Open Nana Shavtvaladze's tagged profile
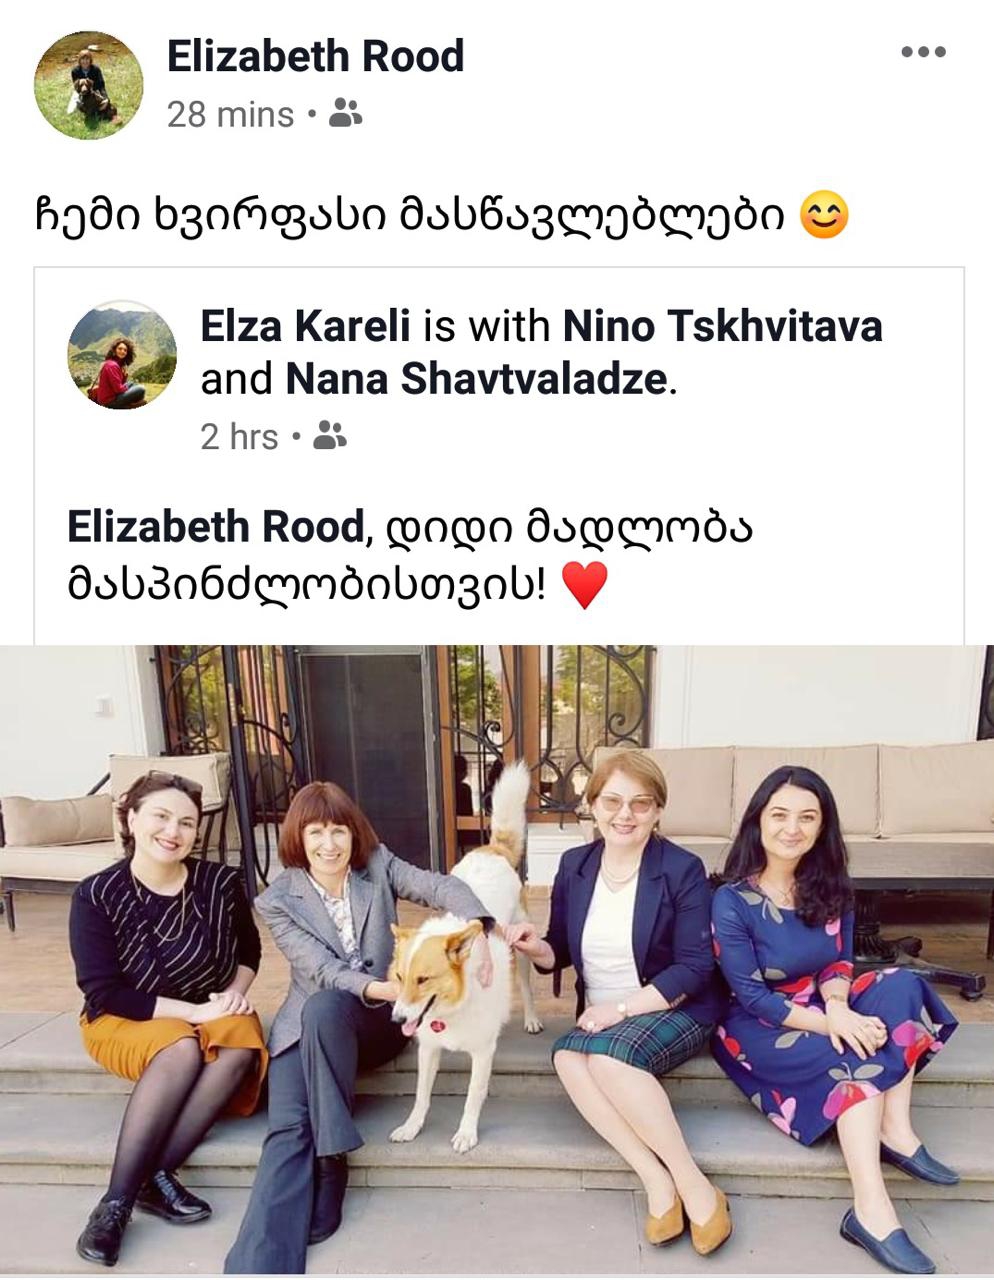 [x=476, y=378]
